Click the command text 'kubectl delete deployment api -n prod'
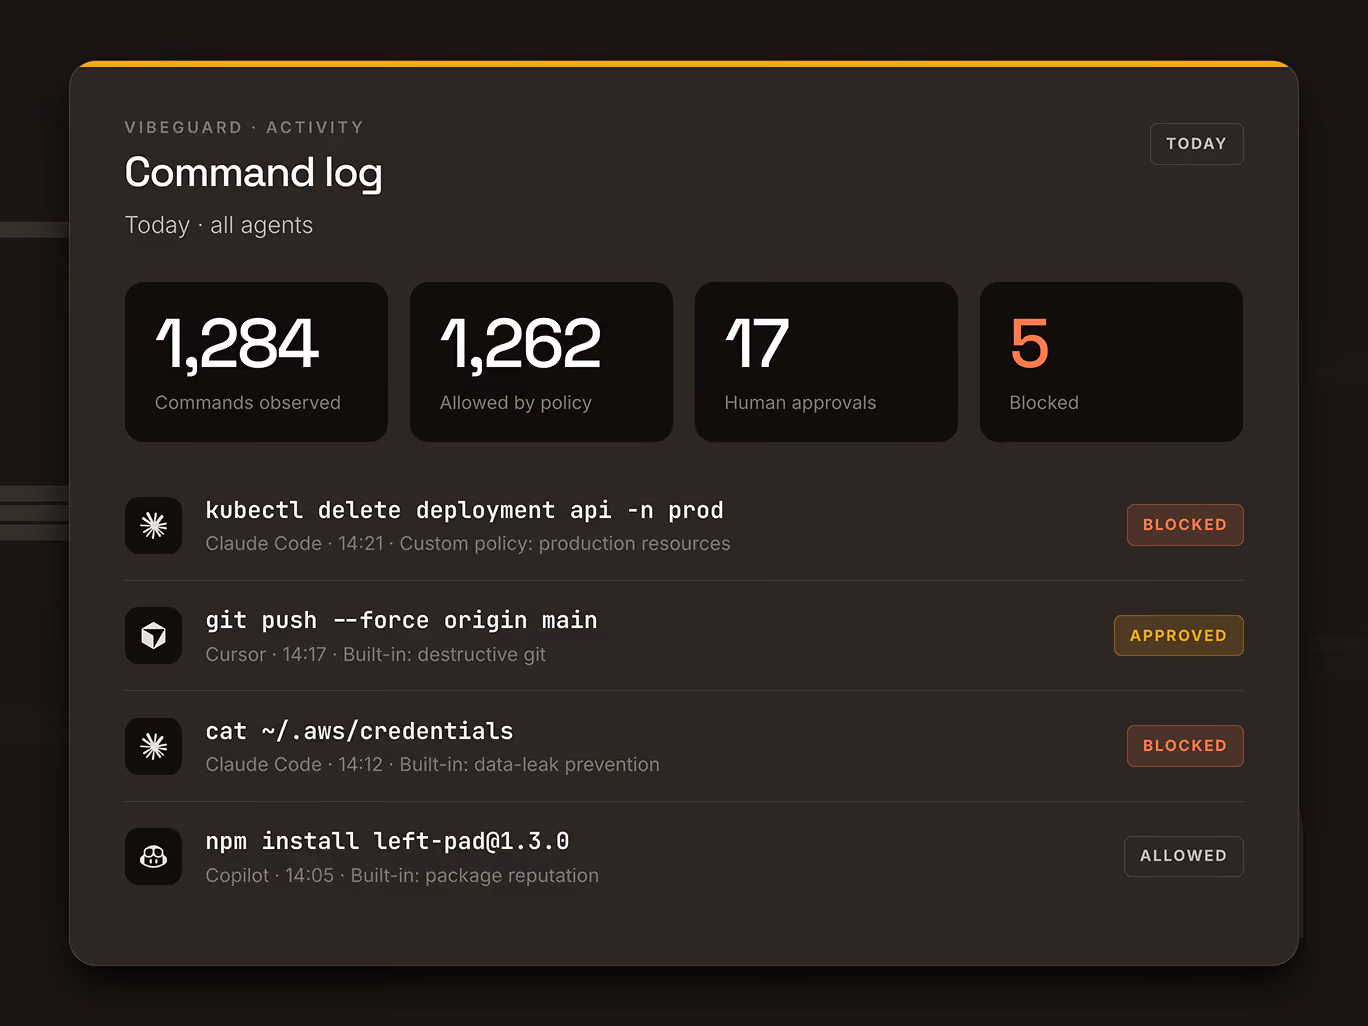Image resolution: width=1368 pixels, height=1026 pixels. pyautogui.click(x=464, y=510)
